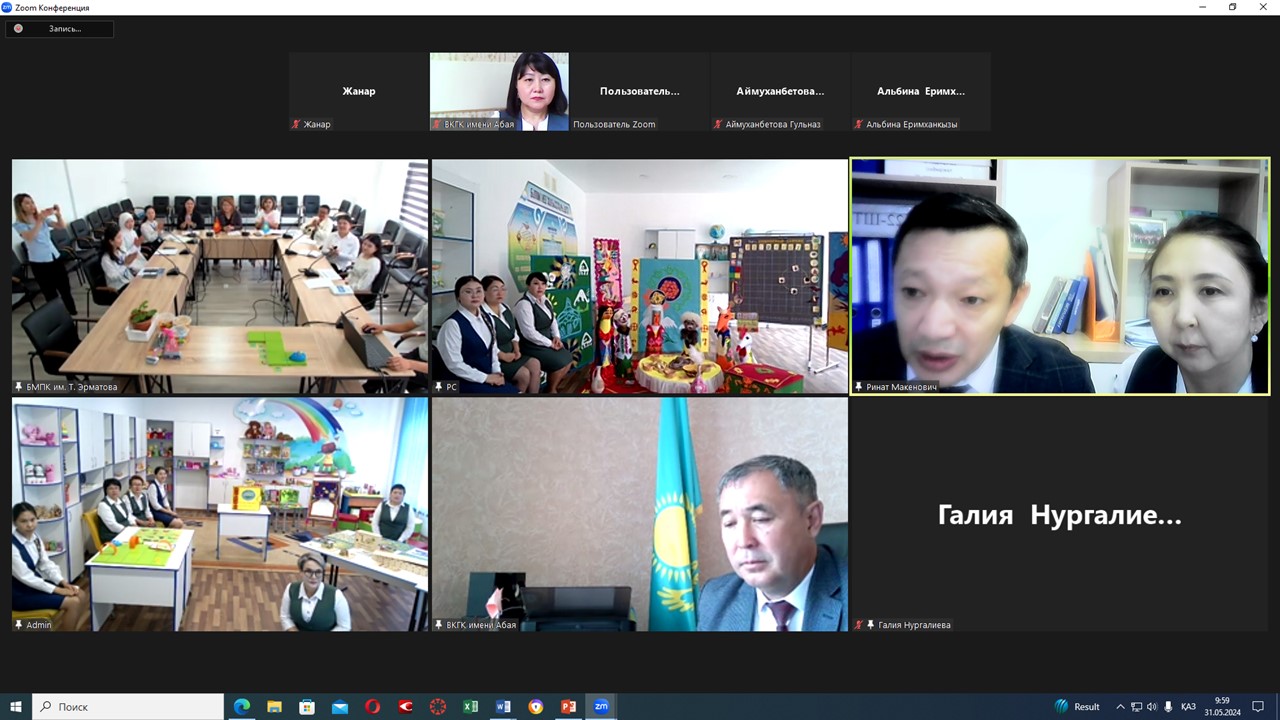This screenshot has width=1280, height=720.
Task: Expand the hidden system tray icons chevron
Action: tap(1120, 707)
